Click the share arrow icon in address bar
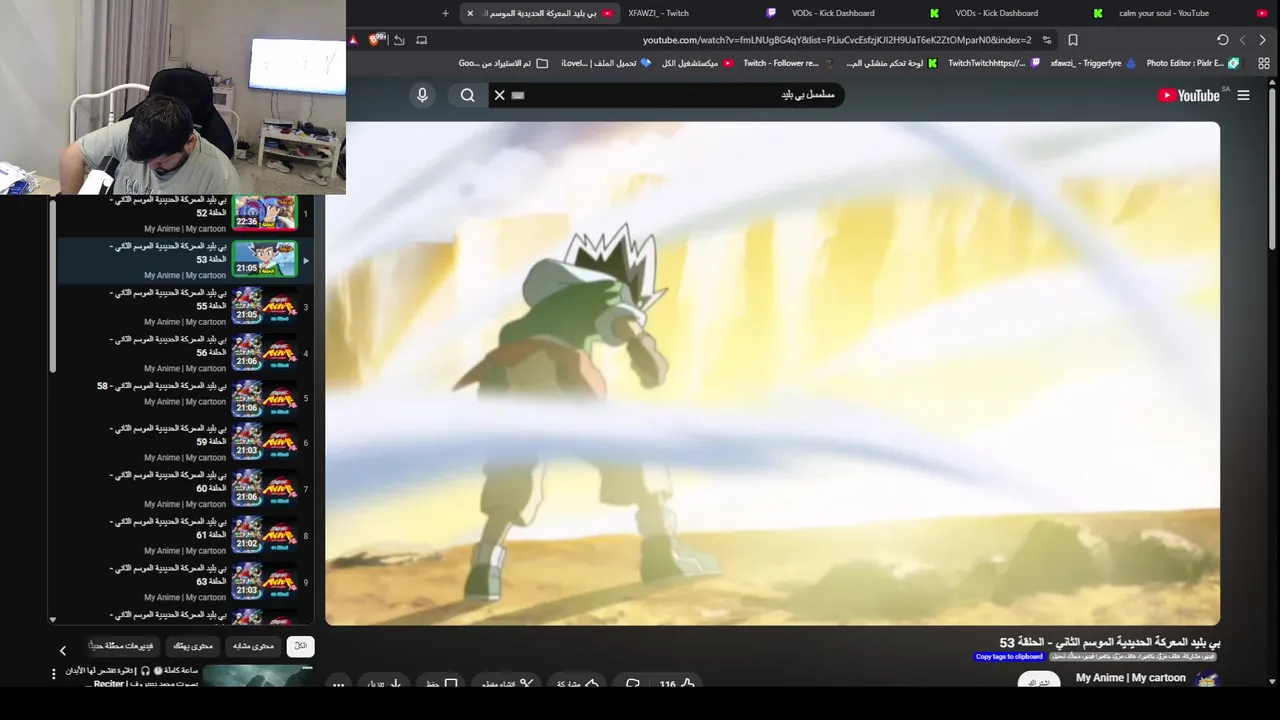This screenshot has width=1280, height=720. coord(399,40)
